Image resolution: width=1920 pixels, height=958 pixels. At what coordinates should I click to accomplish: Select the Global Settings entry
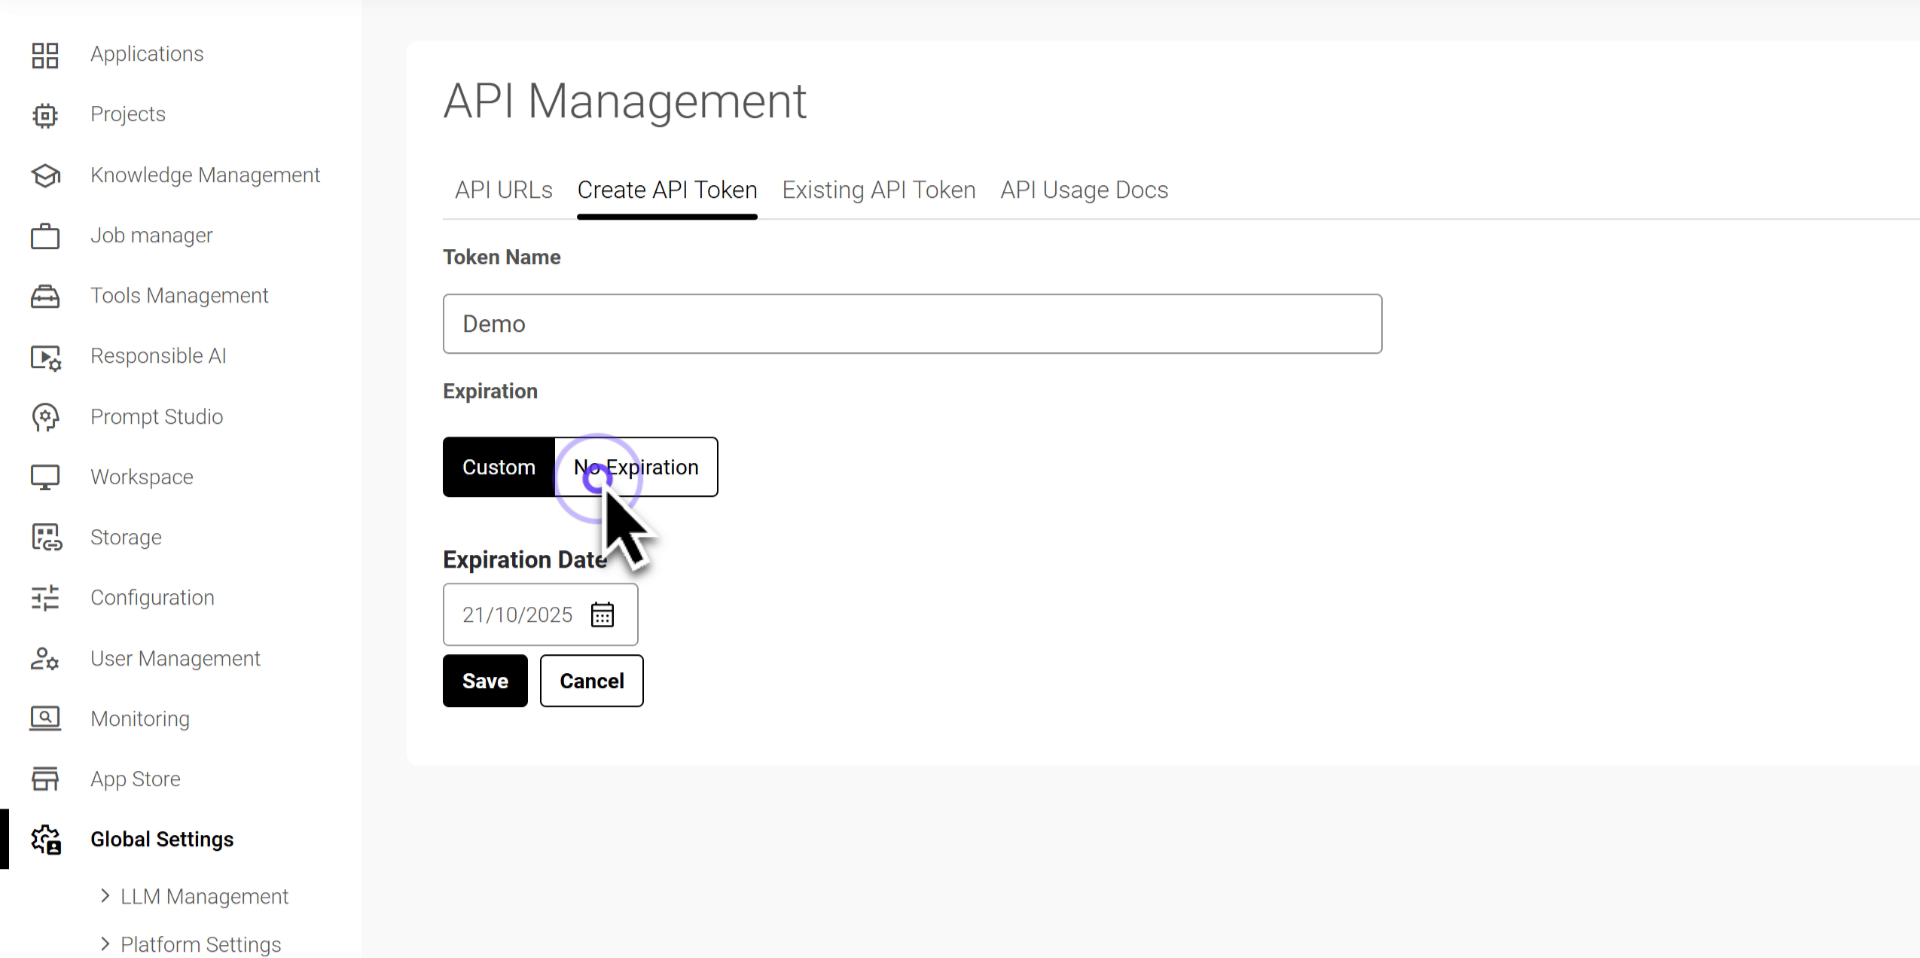(x=162, y=839)
